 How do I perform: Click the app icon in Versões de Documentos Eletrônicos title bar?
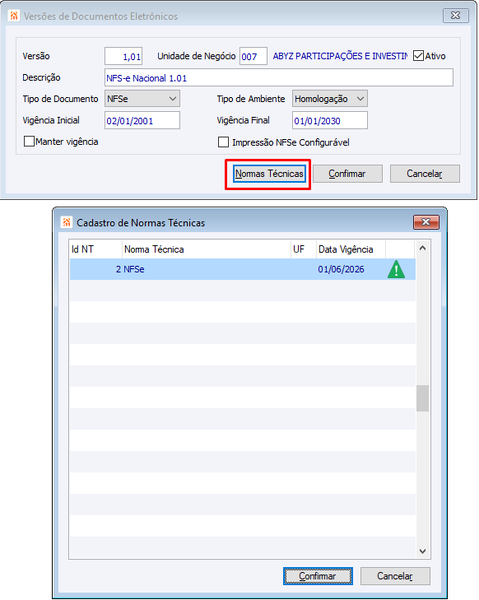point(14,16)
